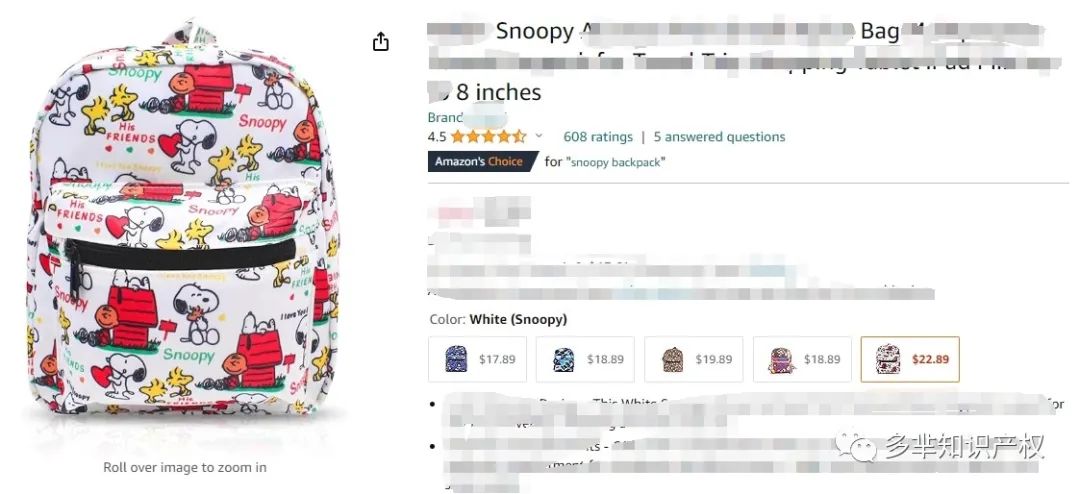
Task: Click the "Color: White (Snoopy)" label
Action: tap(498, 319)
